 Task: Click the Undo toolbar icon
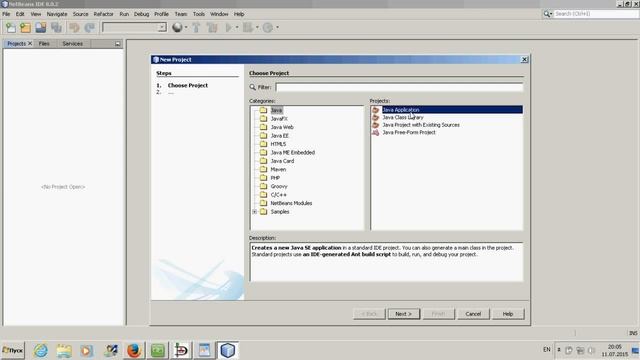tap(74, 27)
